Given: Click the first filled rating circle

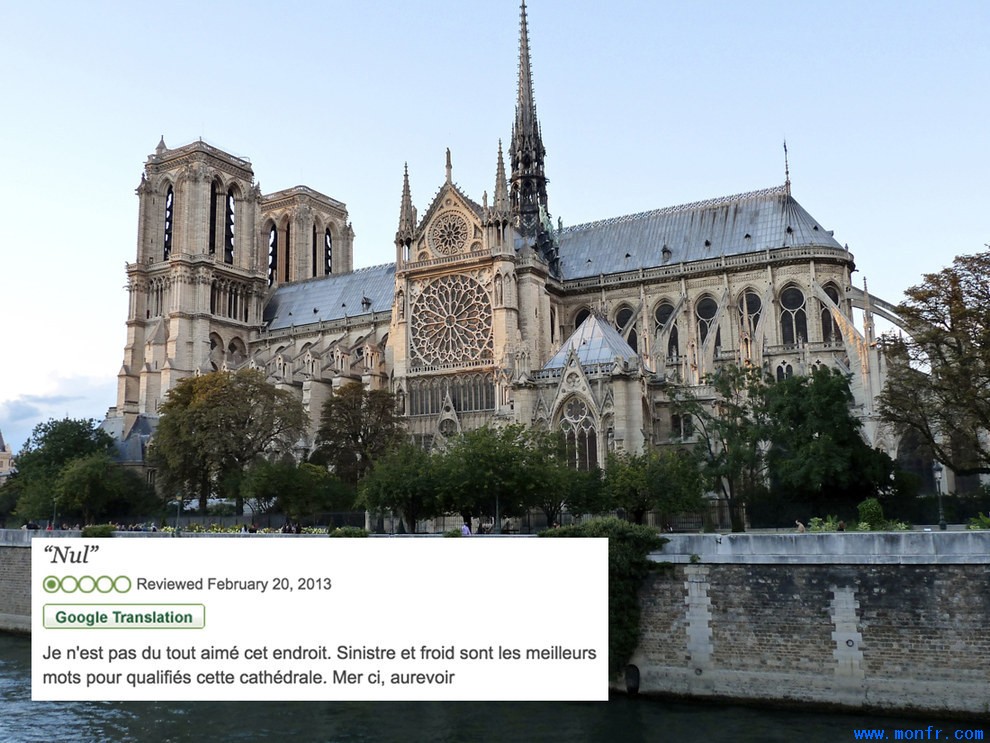Looking at the screenshot, I should (51, 585).
